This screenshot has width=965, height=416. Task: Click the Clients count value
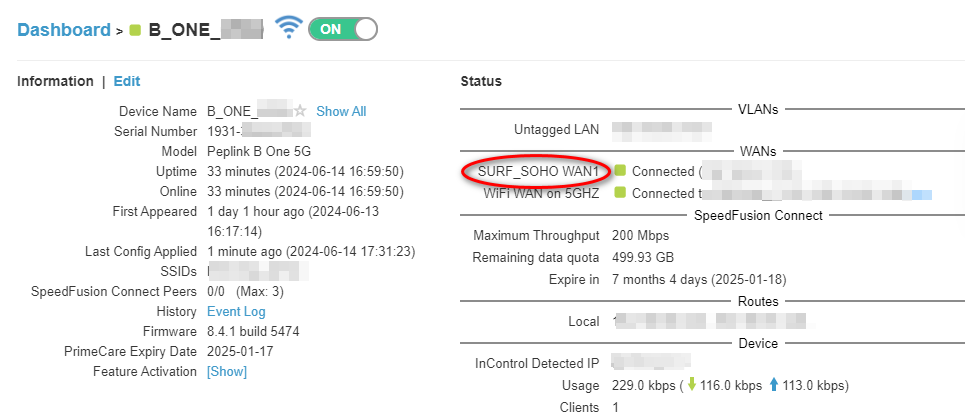615,407
